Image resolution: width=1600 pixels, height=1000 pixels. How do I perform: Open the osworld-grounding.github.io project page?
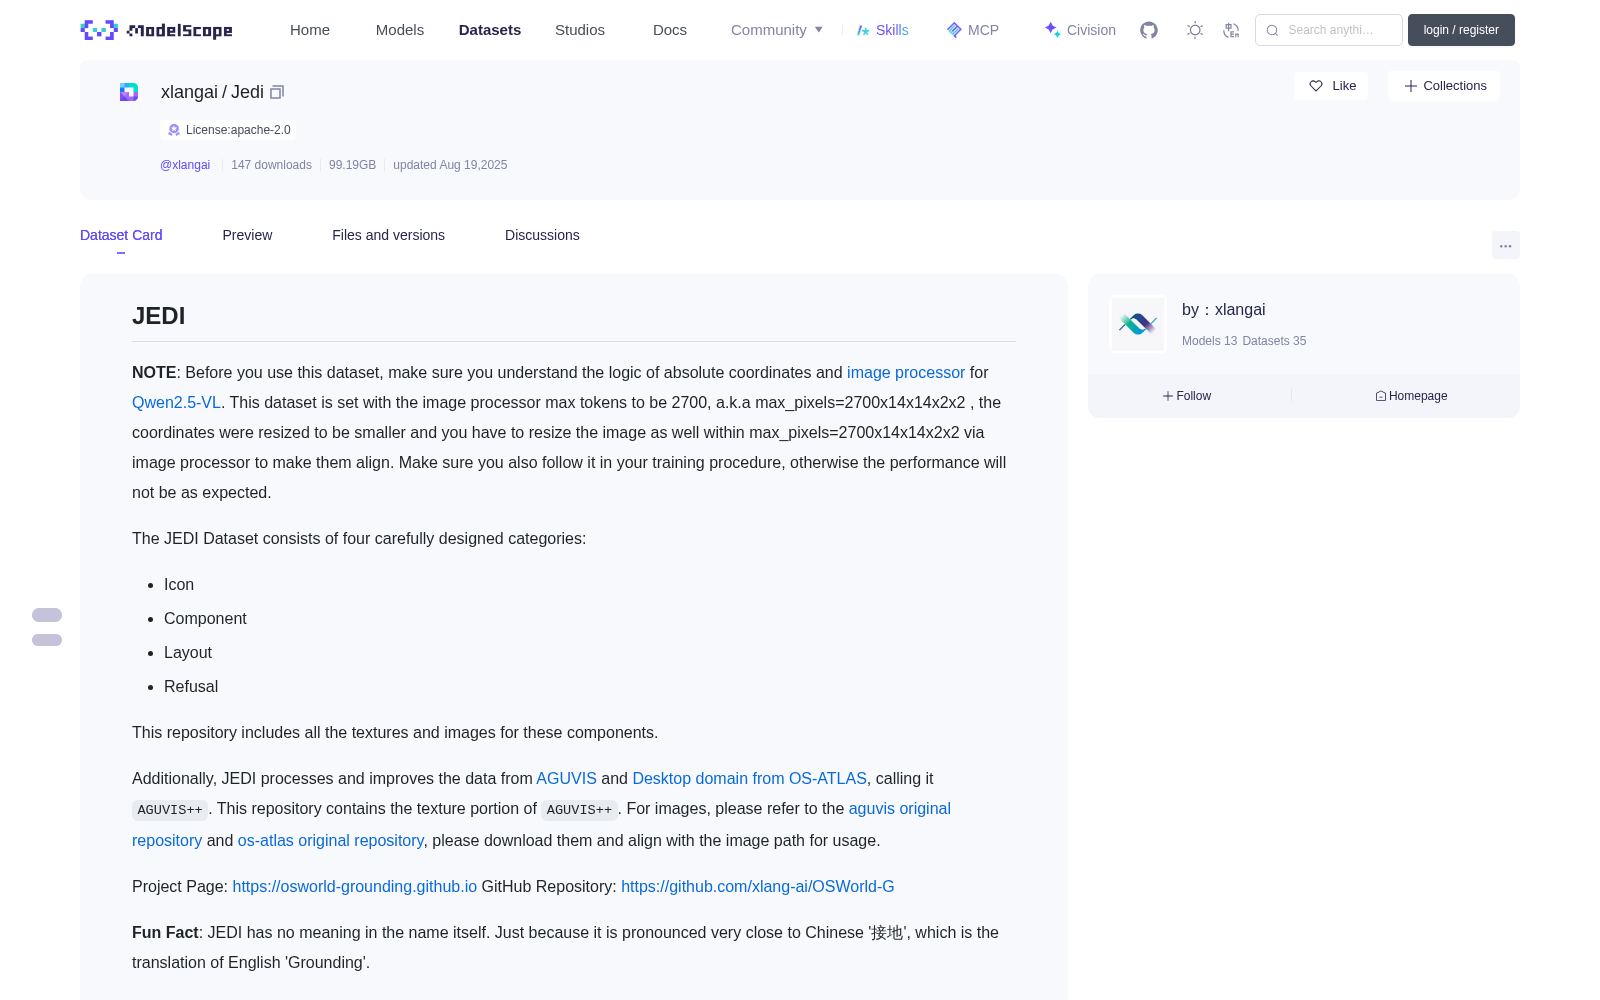pos(355,886)
